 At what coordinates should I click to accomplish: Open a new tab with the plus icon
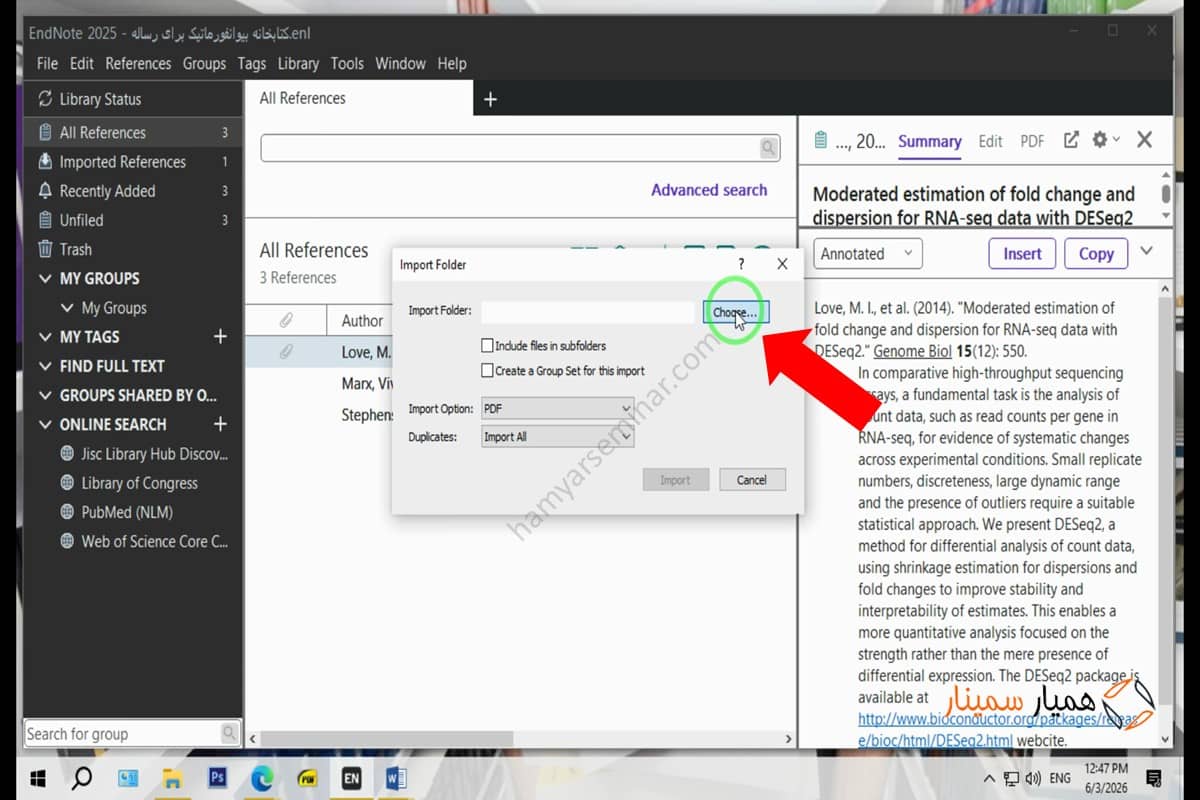pyautogui.click(x=490, y=99)
